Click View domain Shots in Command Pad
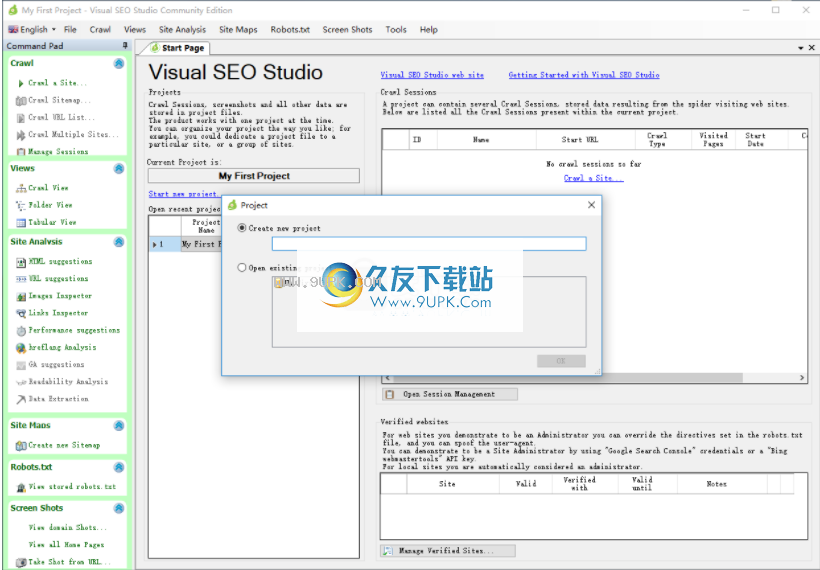This screenshot has height=570, width=820. [67, 528]
